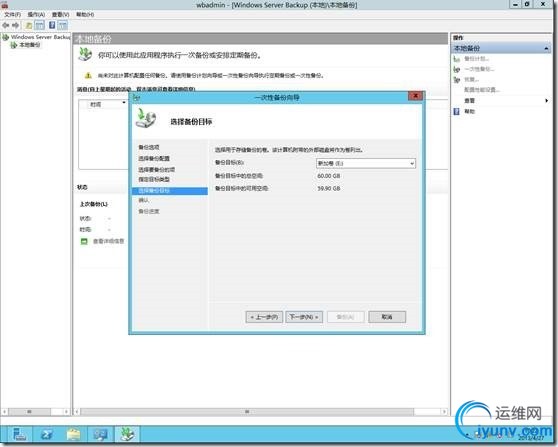Click 配置性能设置... in the Actions pane
This screenshot has height=447, width=558.
(482, 90)
